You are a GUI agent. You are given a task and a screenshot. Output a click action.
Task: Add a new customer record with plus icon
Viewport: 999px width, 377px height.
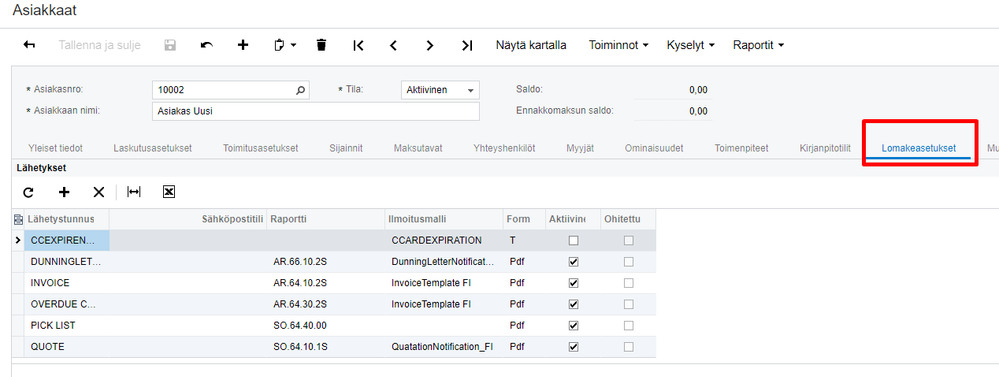coord(243,45)
